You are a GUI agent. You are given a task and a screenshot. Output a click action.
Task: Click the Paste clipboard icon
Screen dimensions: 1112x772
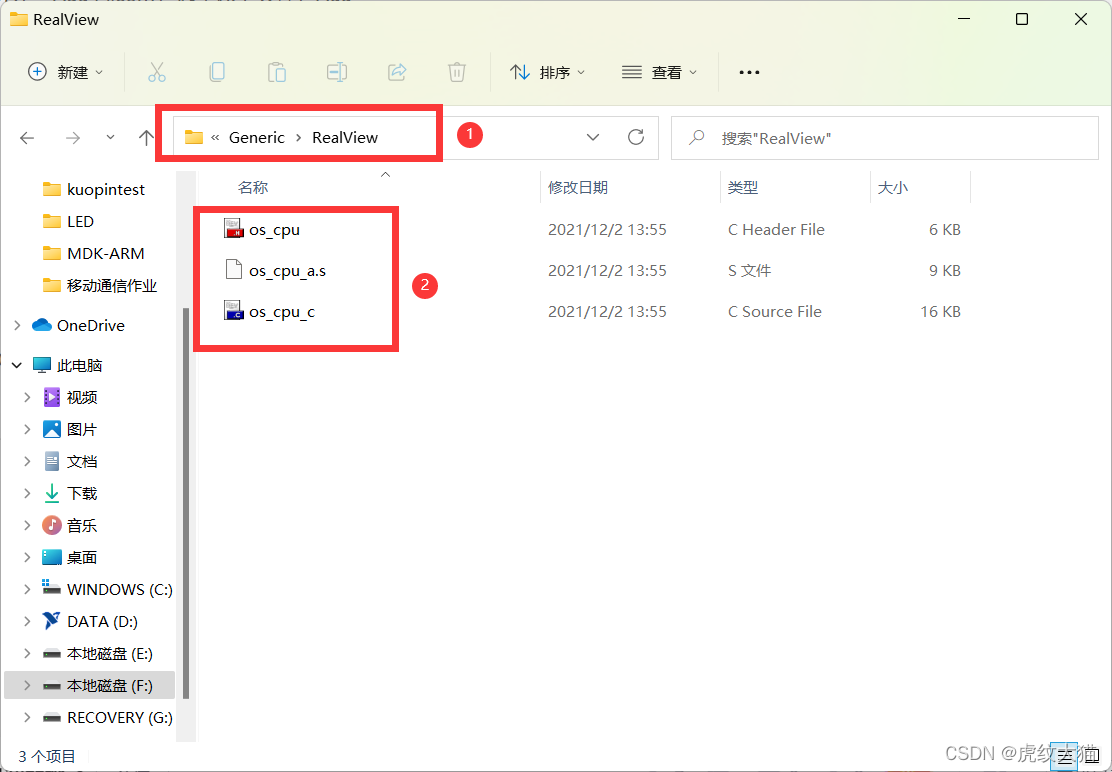(277, 72)
